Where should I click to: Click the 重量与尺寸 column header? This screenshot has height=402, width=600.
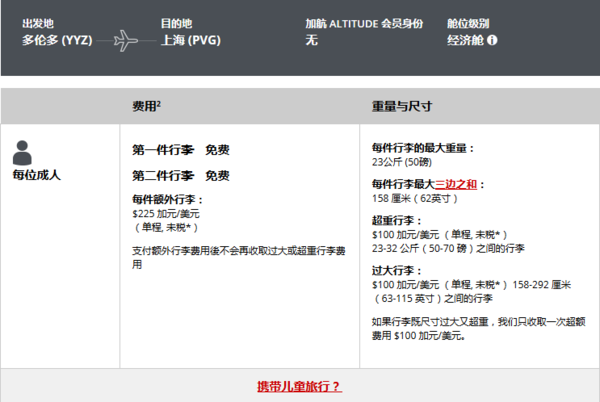point(401,105)
